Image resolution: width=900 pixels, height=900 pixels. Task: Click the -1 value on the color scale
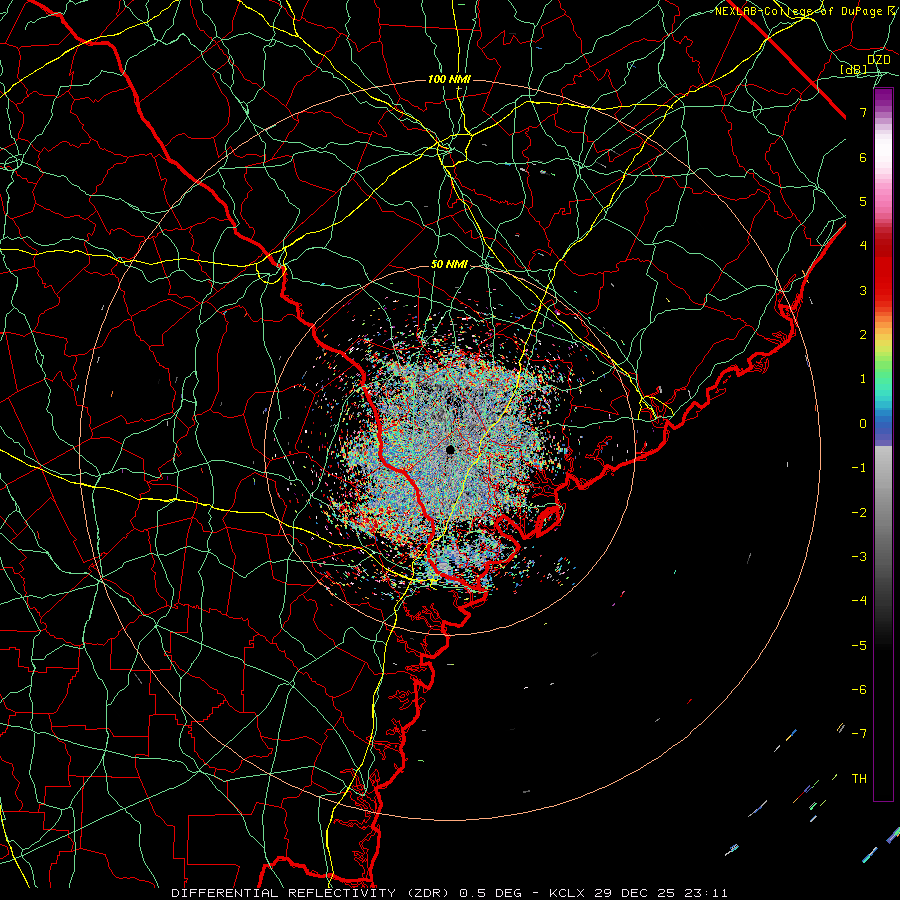coord(859,468)
